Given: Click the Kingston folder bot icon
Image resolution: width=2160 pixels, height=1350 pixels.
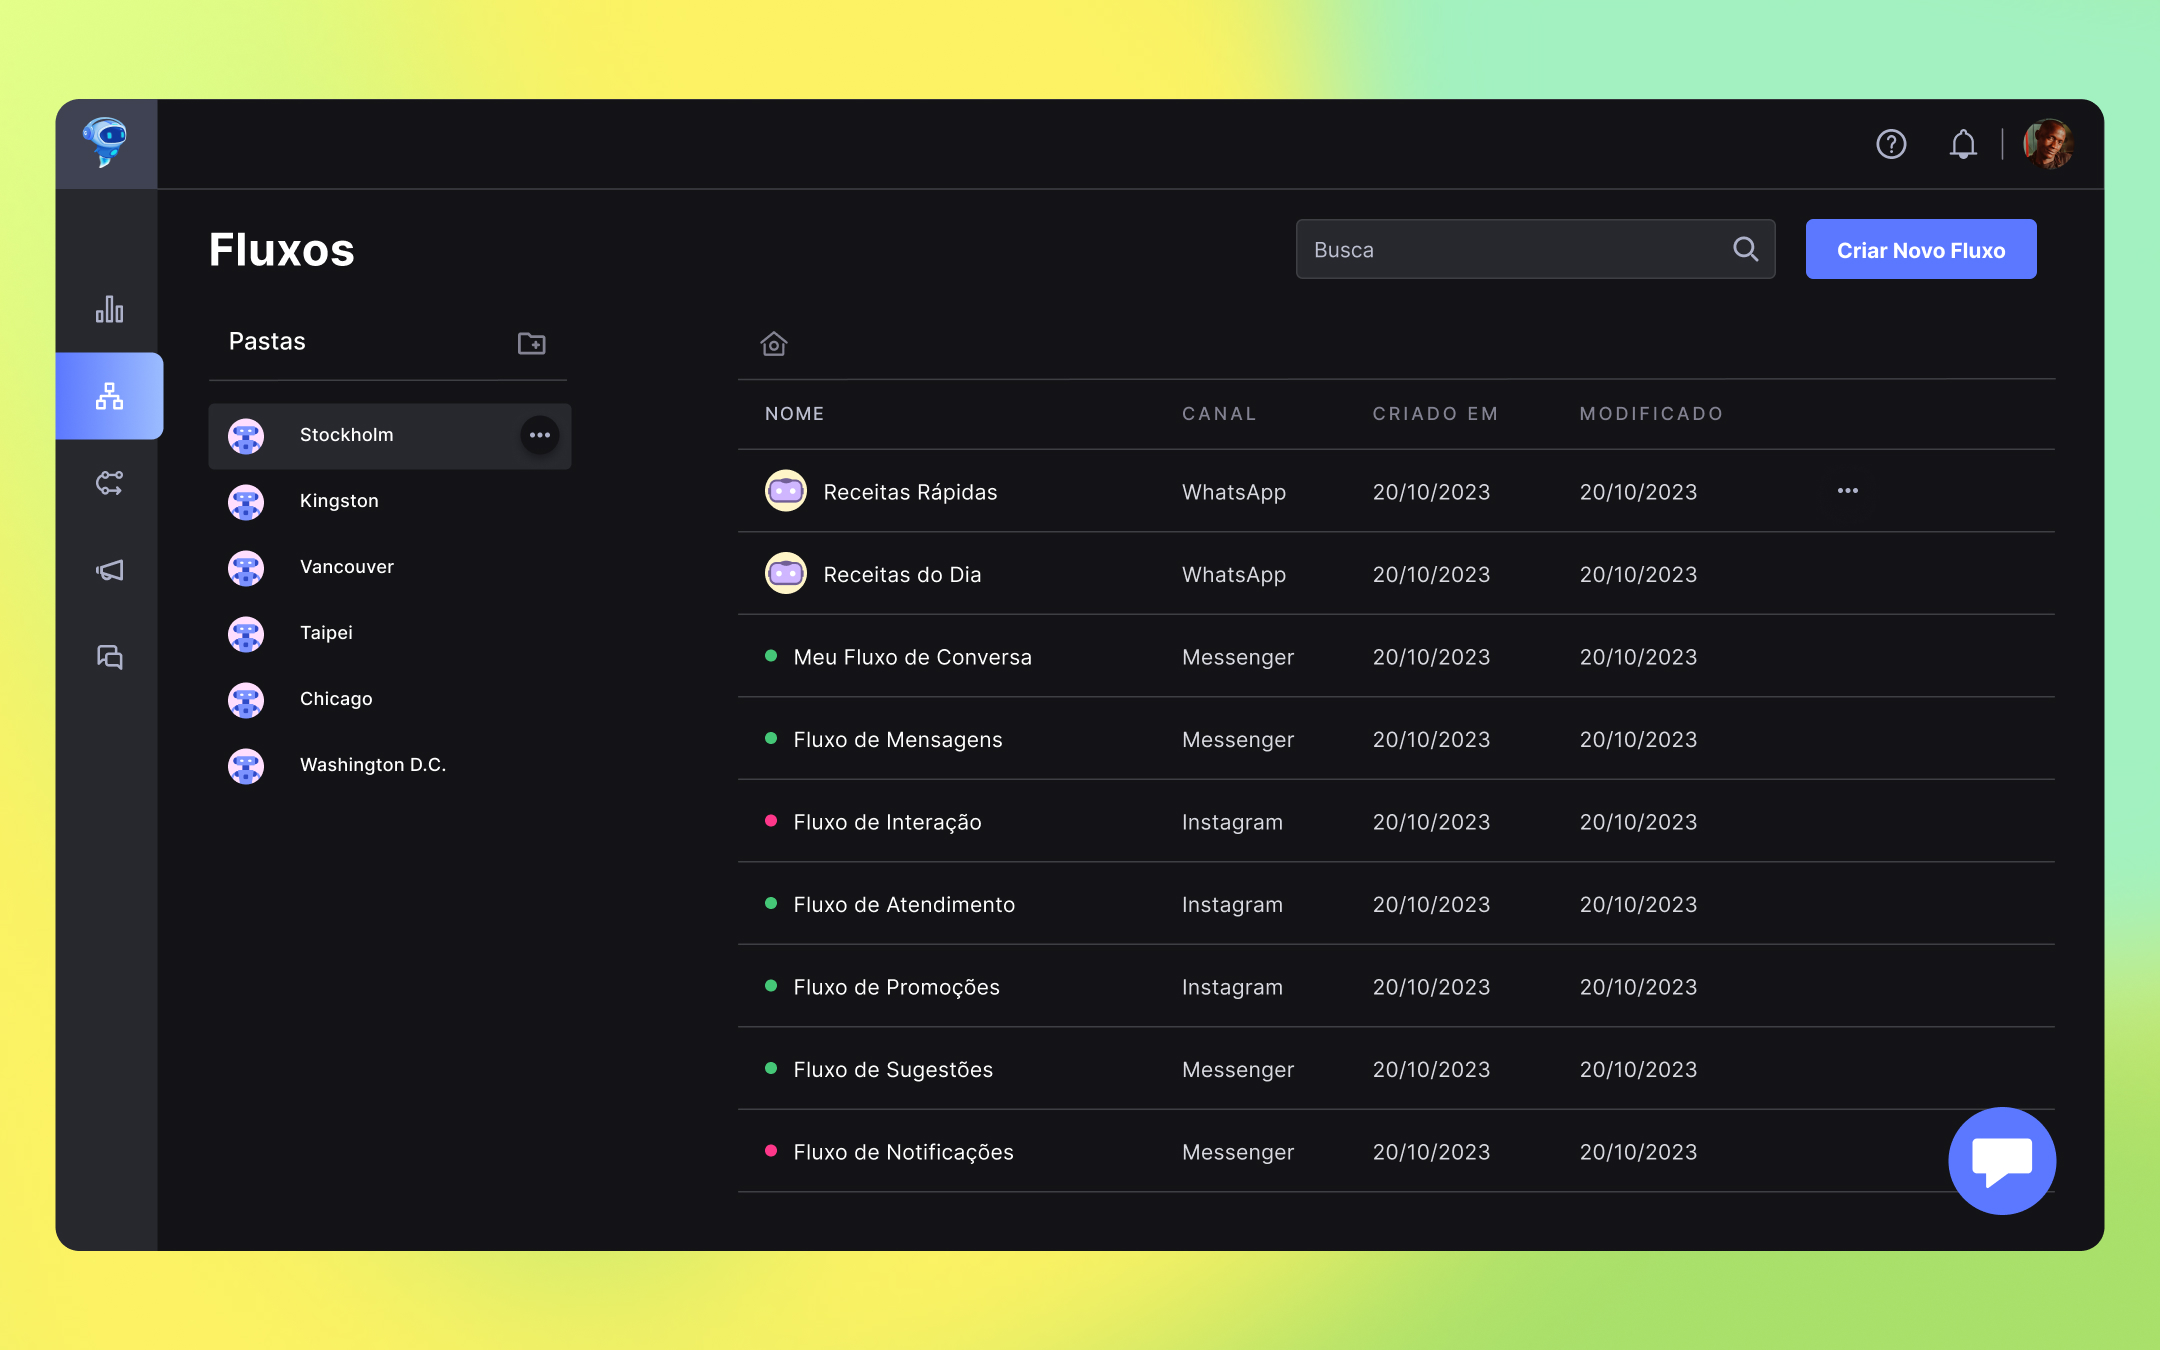Looking at the screenshot, I should tap(246, 502).
